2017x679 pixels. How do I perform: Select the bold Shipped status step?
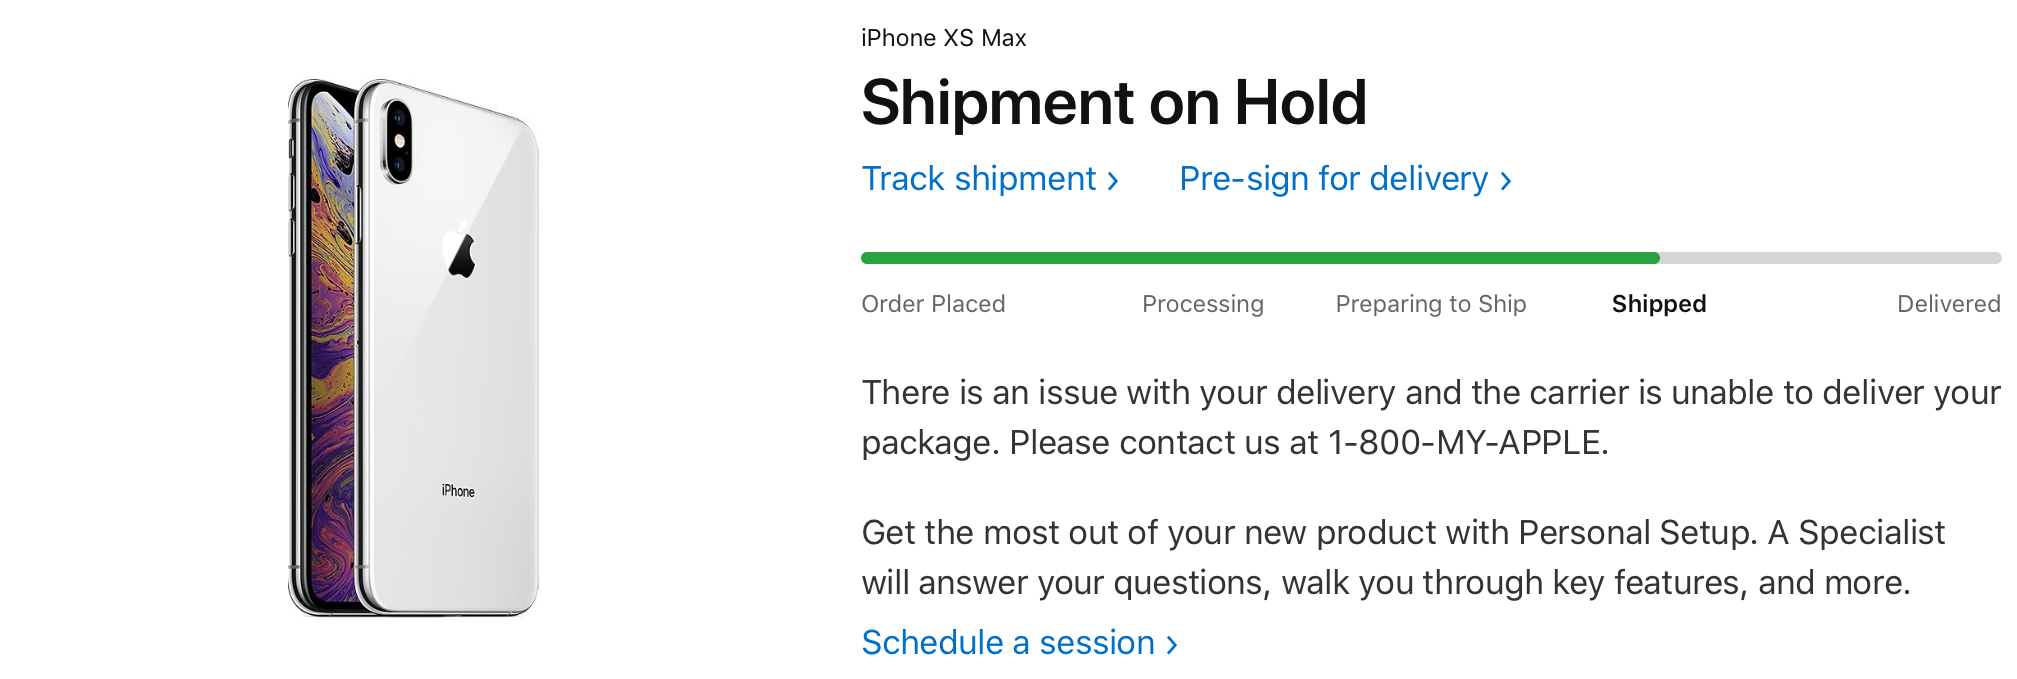coord(1658,304)
